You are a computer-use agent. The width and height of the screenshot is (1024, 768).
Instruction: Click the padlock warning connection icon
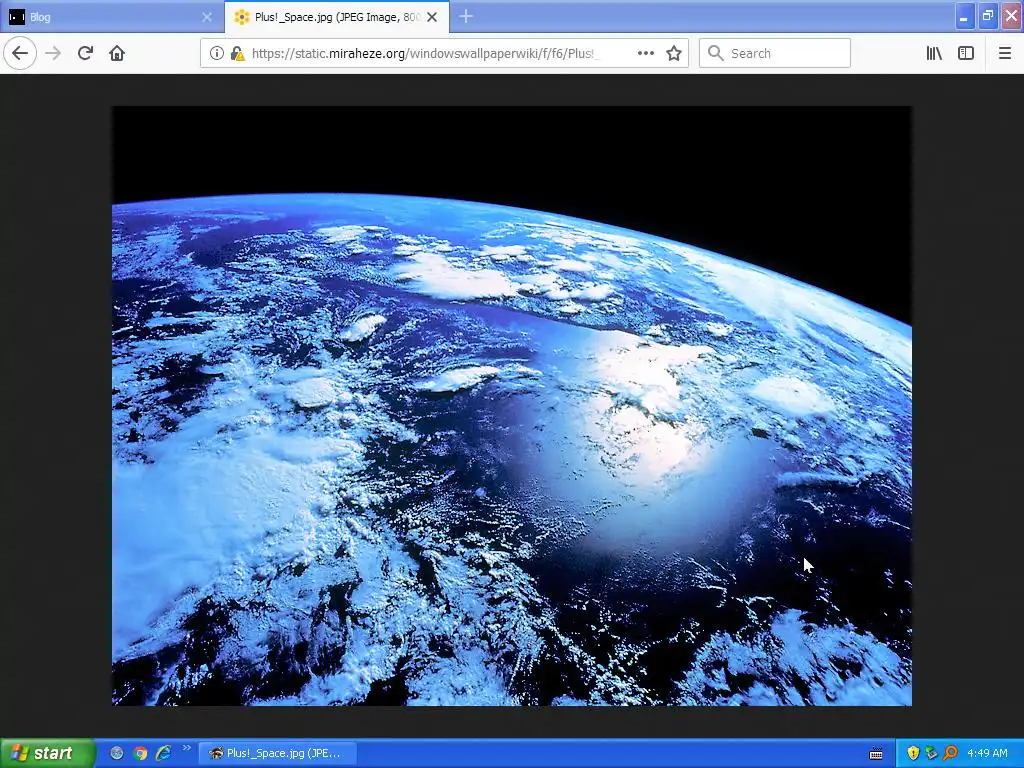click(x=237, y=54)
